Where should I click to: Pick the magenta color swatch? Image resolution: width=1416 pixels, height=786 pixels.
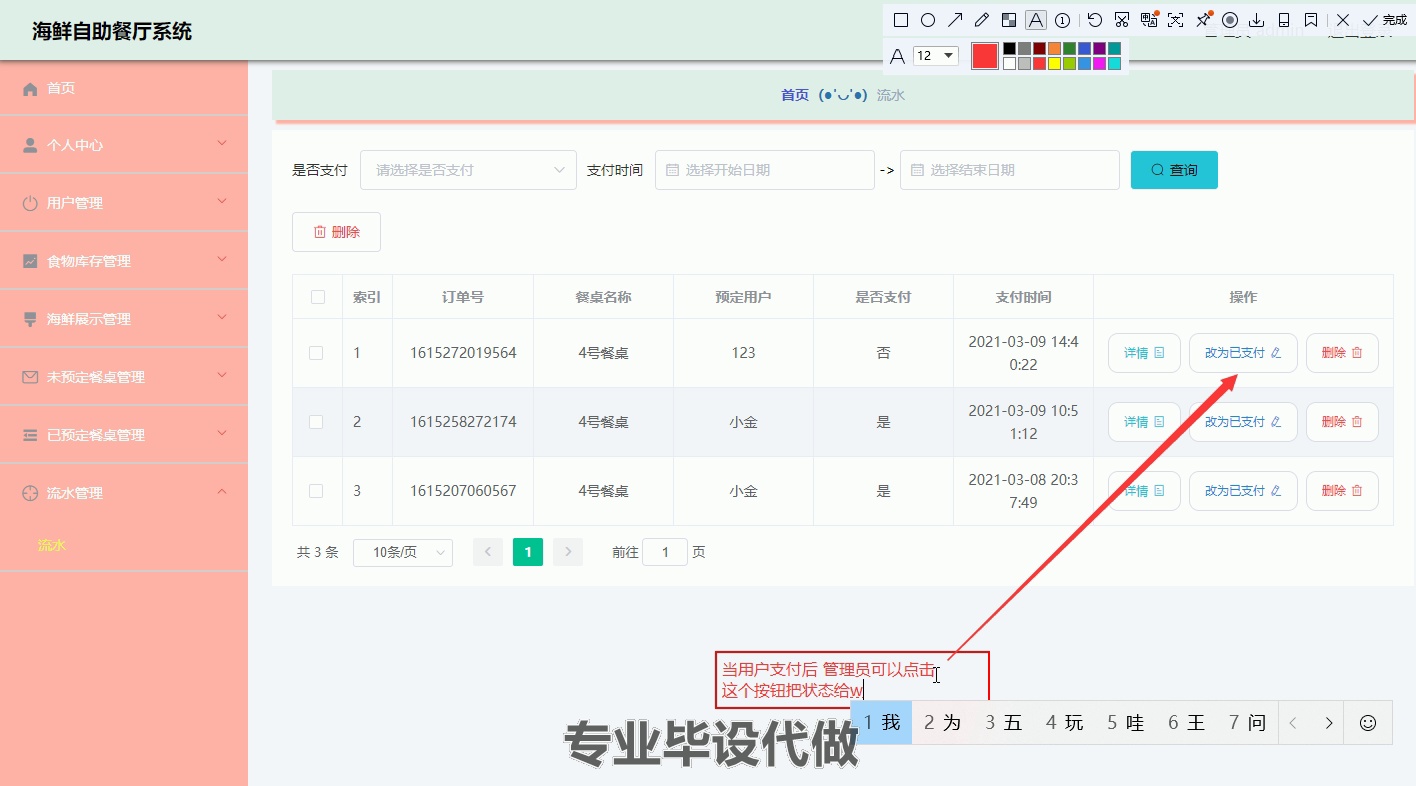coord(1099,64)
